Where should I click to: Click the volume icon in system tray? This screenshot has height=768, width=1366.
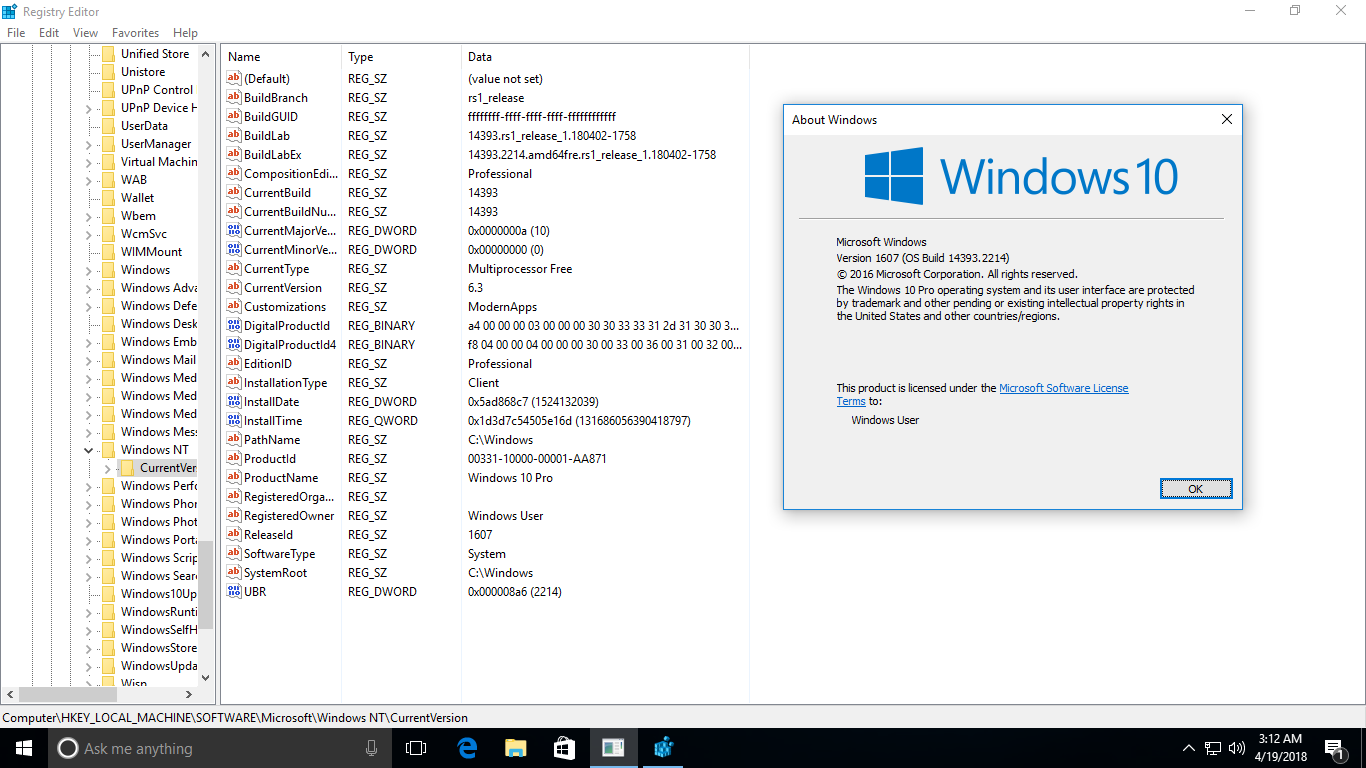coord(1237,748)
